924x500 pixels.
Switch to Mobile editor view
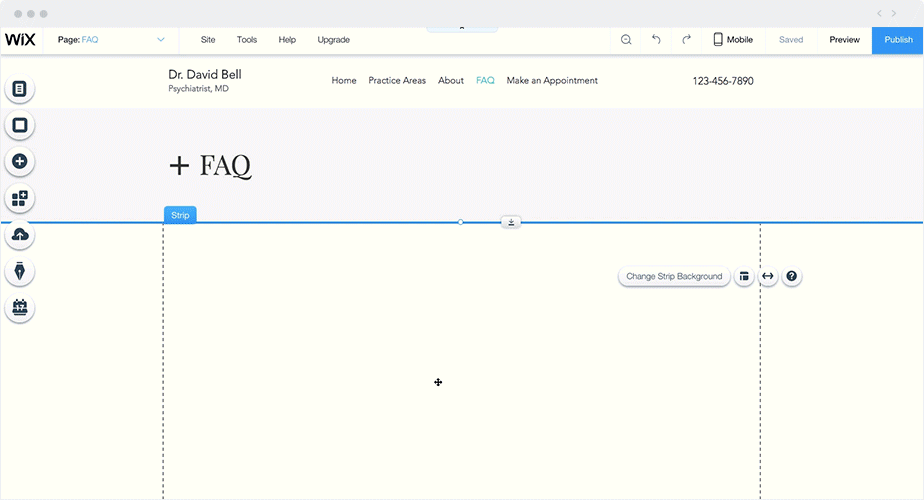[x=733, y=40]
